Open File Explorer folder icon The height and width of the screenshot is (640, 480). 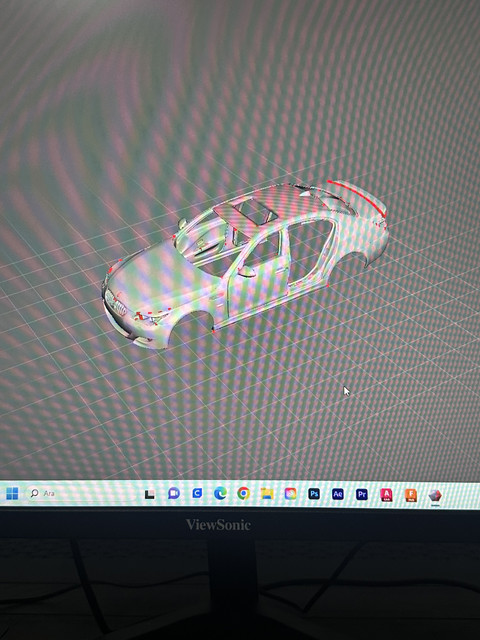coord(267,494)
